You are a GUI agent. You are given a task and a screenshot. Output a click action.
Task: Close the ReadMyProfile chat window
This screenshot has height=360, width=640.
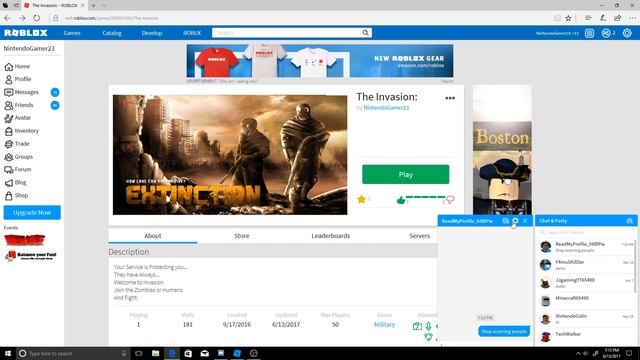point(525,221)
